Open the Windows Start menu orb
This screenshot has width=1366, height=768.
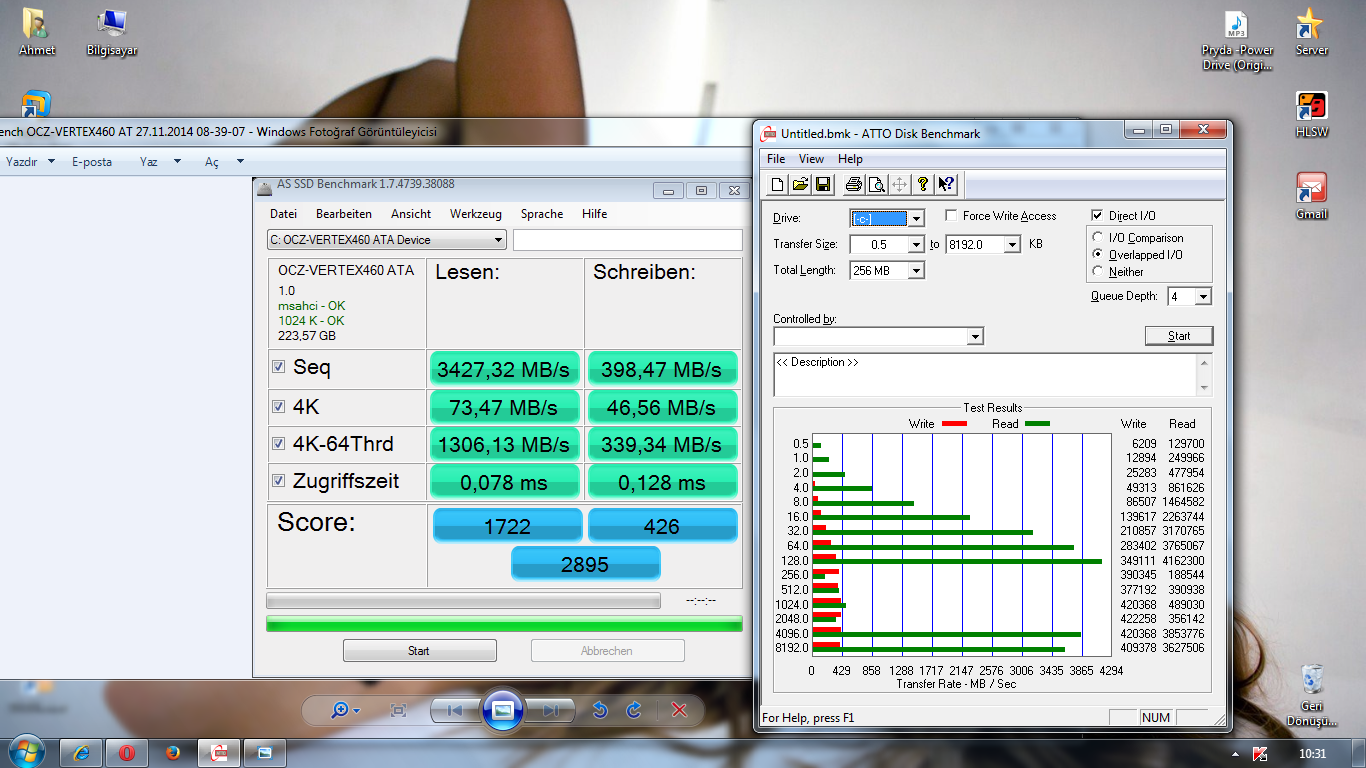tap(25, 752)
